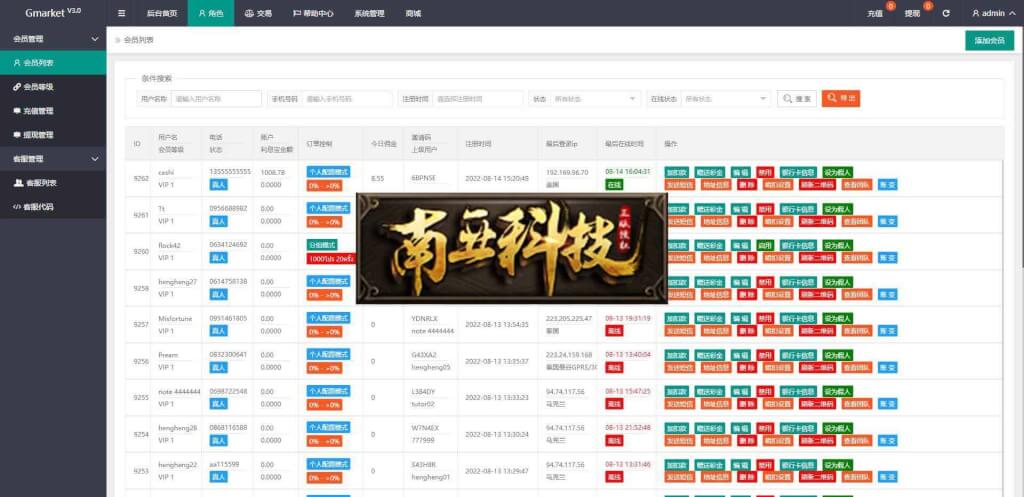The image size is (1024, 497).
Task: Click 设为假人 for user hengheng27
Action: 837,282
